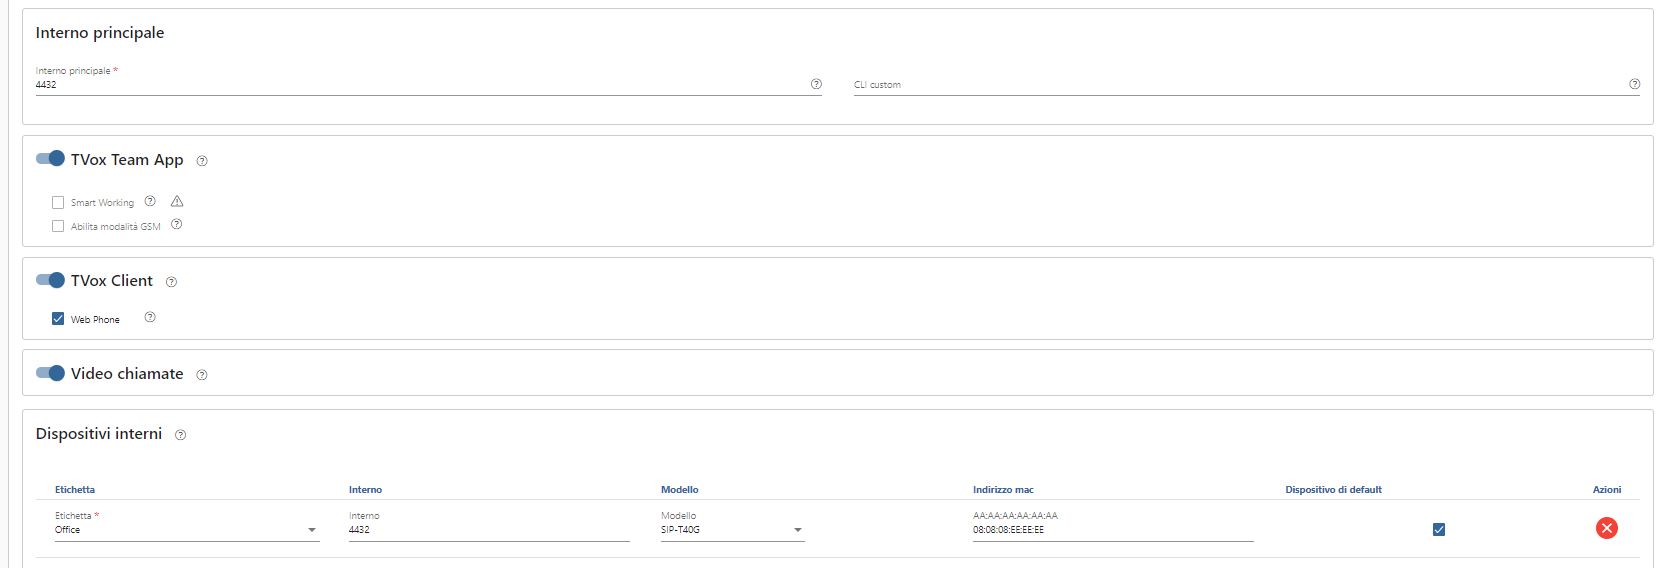The height and width of the screenshot is (568, 1664).
Task: Delete the Office device with red X
Action: (1606, 528)
